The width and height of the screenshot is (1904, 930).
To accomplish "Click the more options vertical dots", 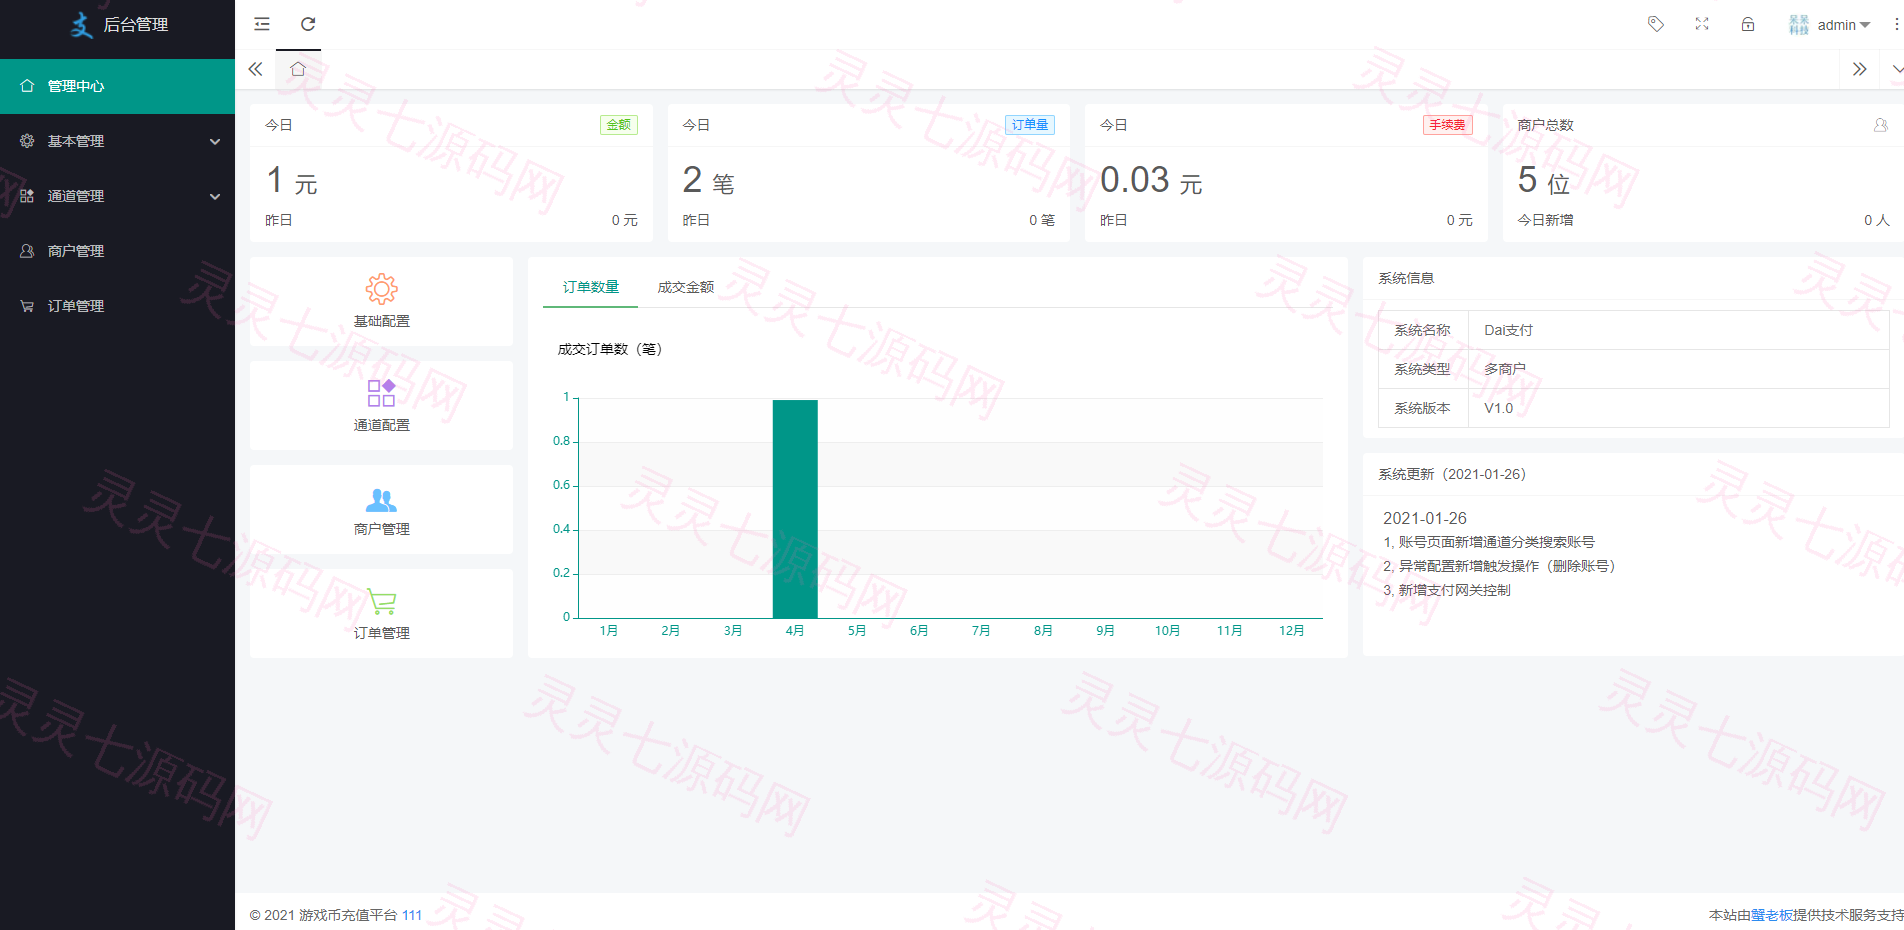I will coord(1896,24).
